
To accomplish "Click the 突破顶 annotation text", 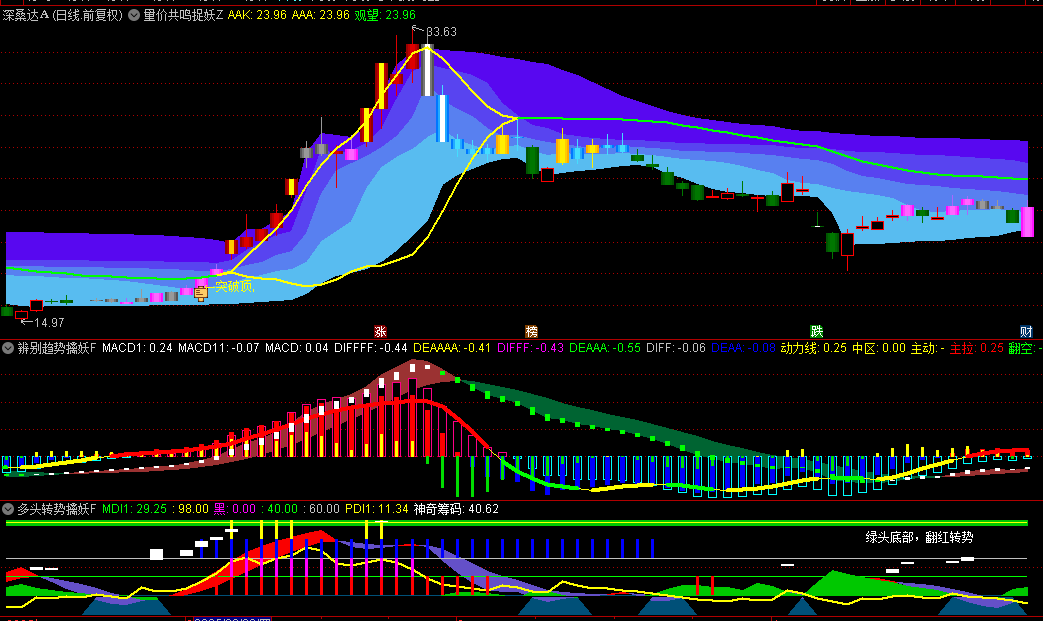I will [235, 287].
